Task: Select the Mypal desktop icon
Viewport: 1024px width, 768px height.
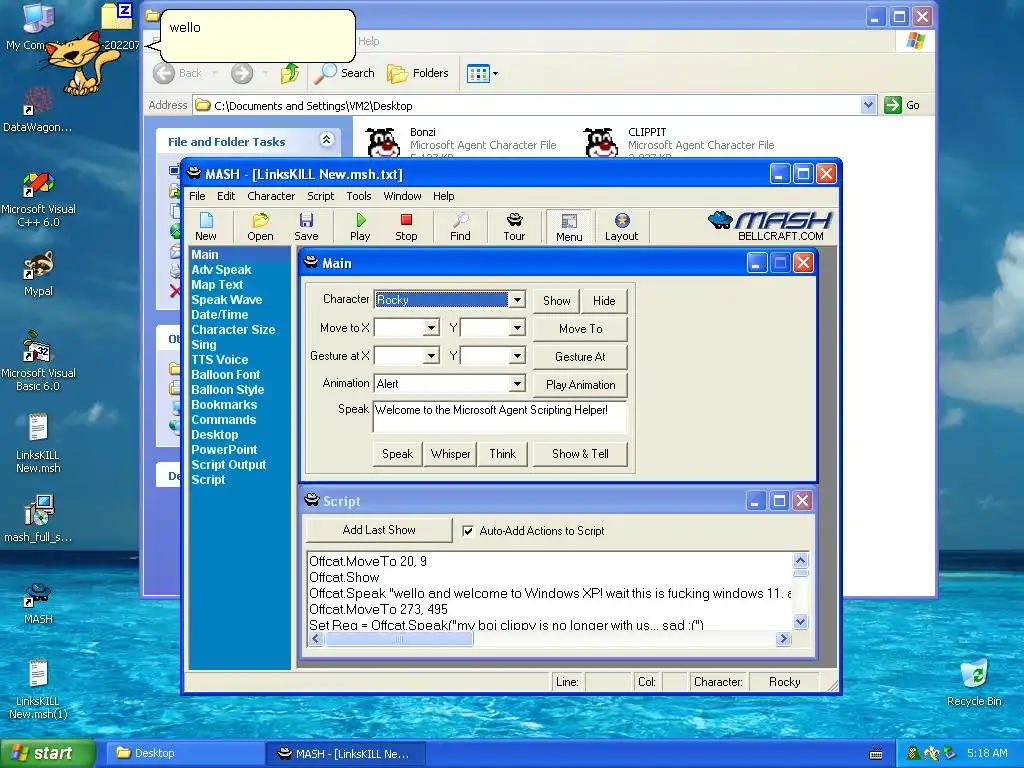Action: (38, 274)
